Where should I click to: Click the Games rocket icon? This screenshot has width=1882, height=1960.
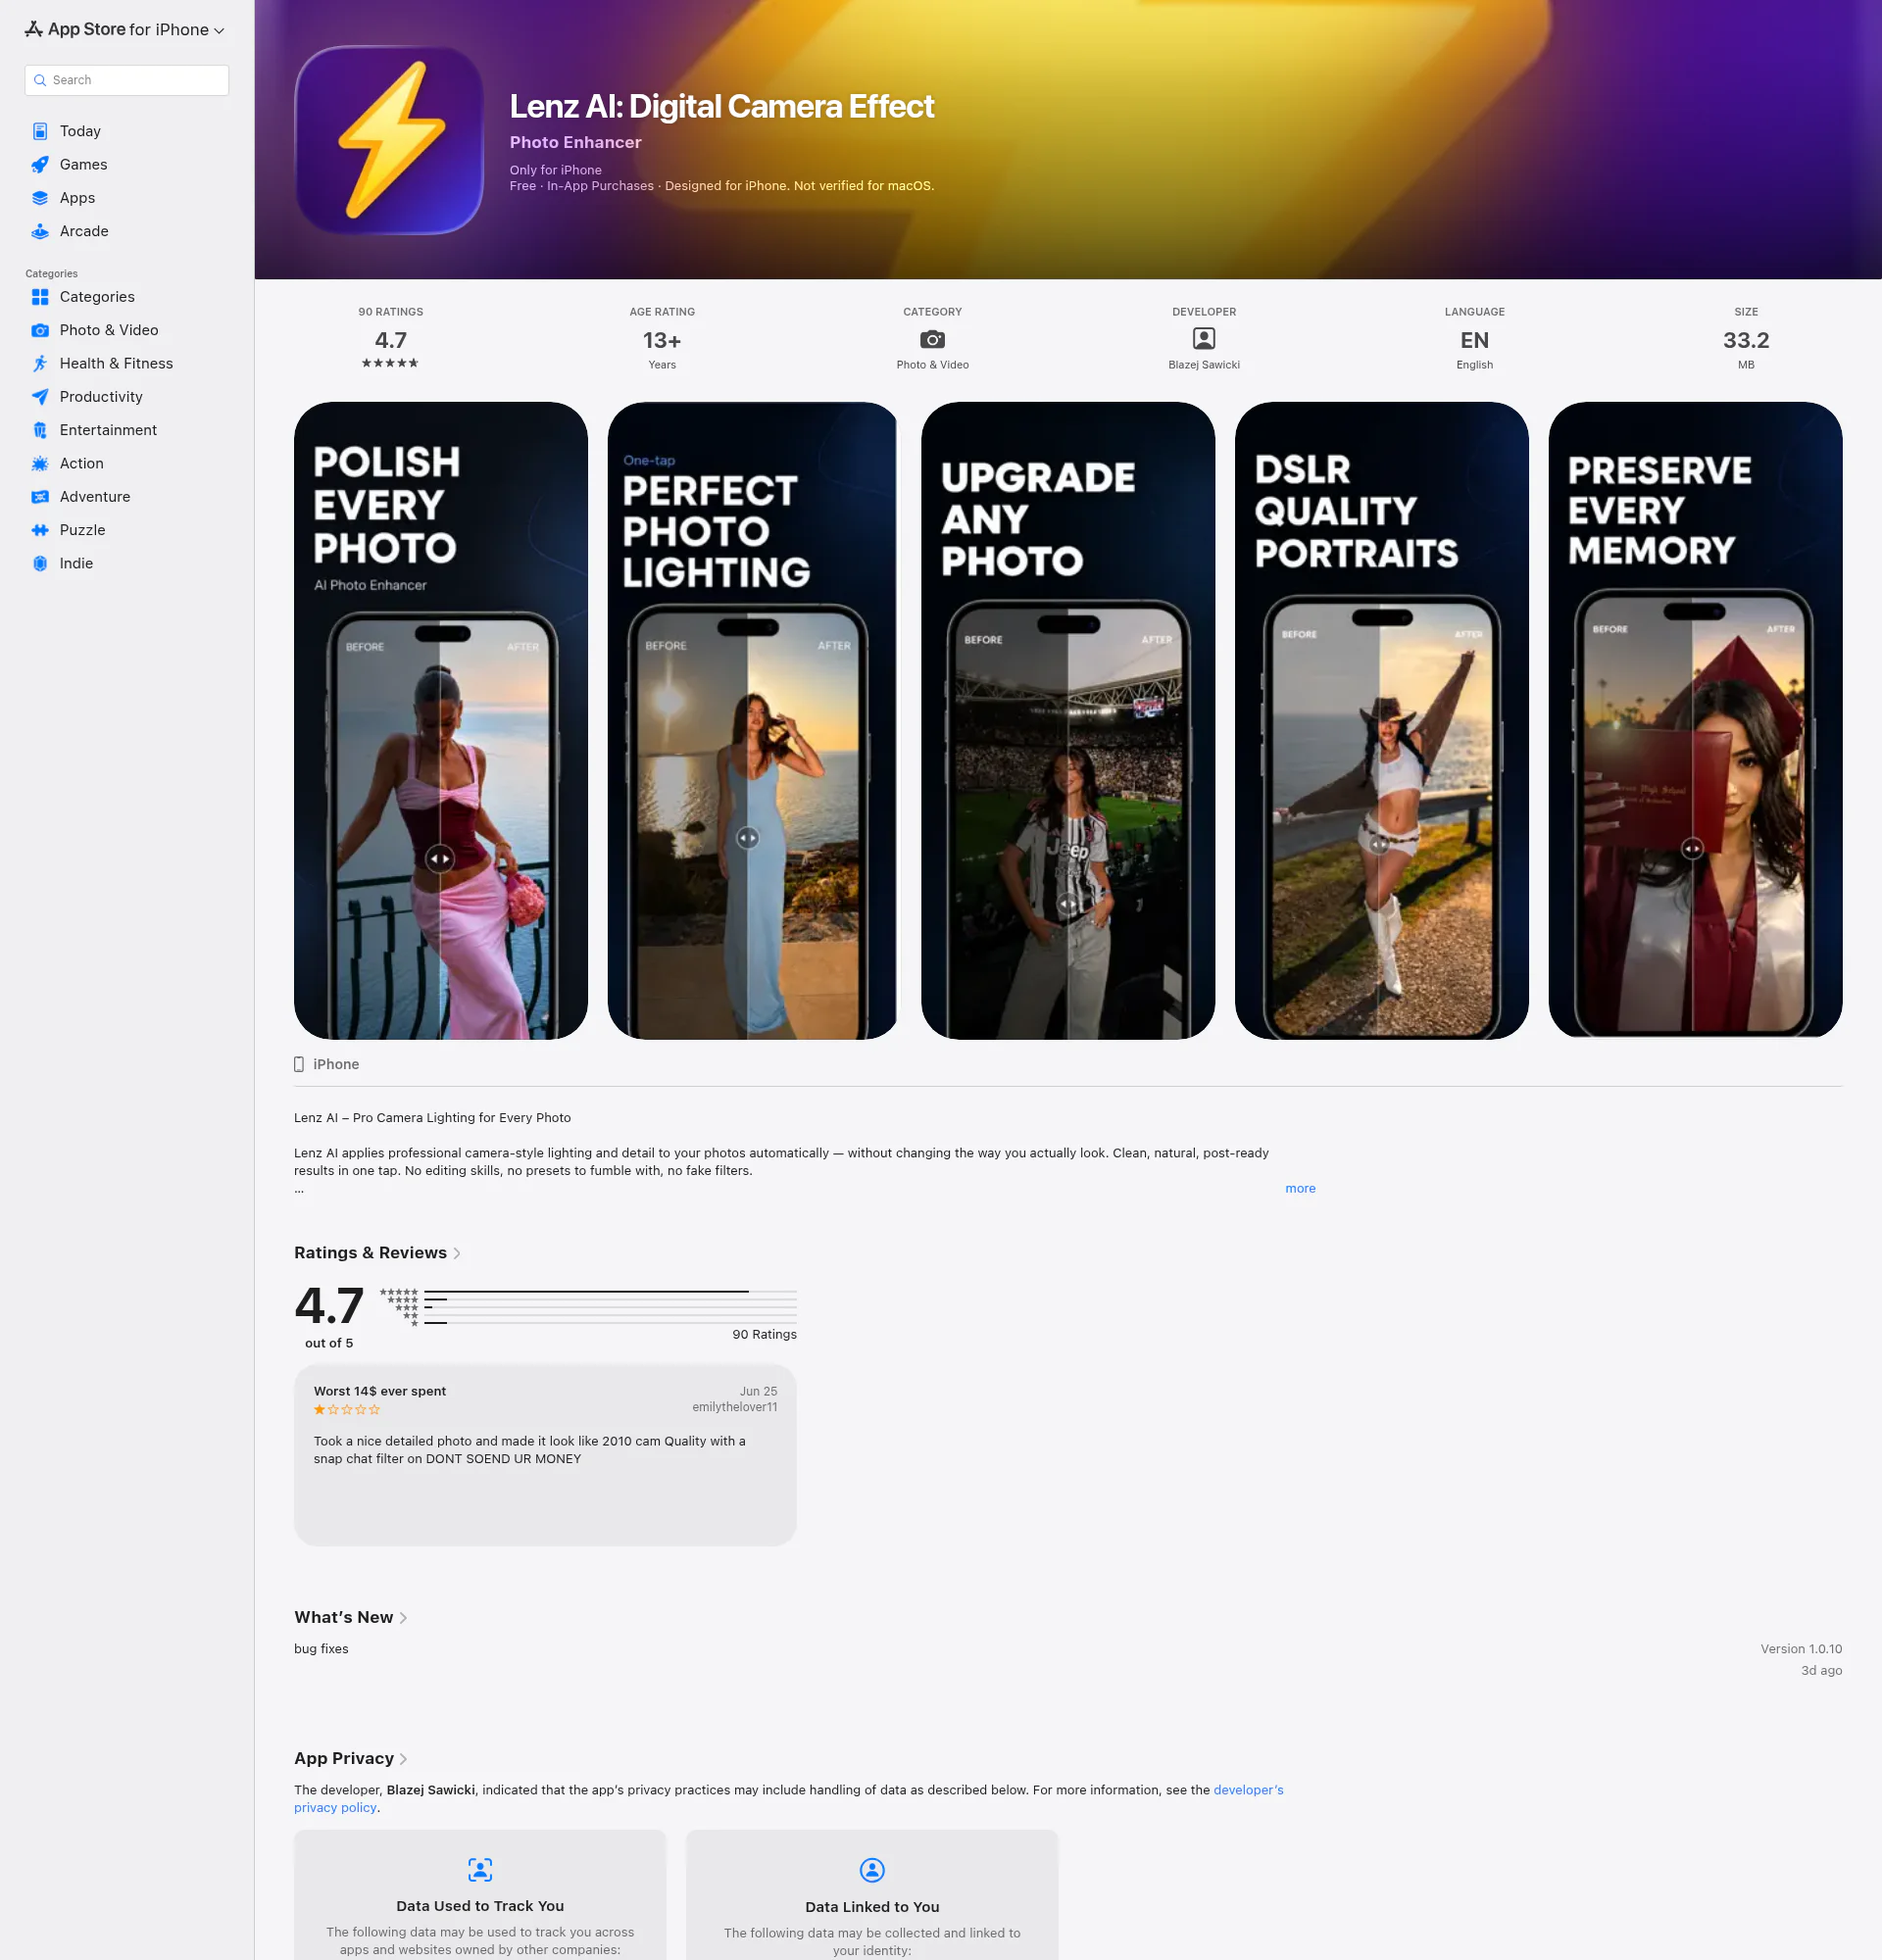40,165
